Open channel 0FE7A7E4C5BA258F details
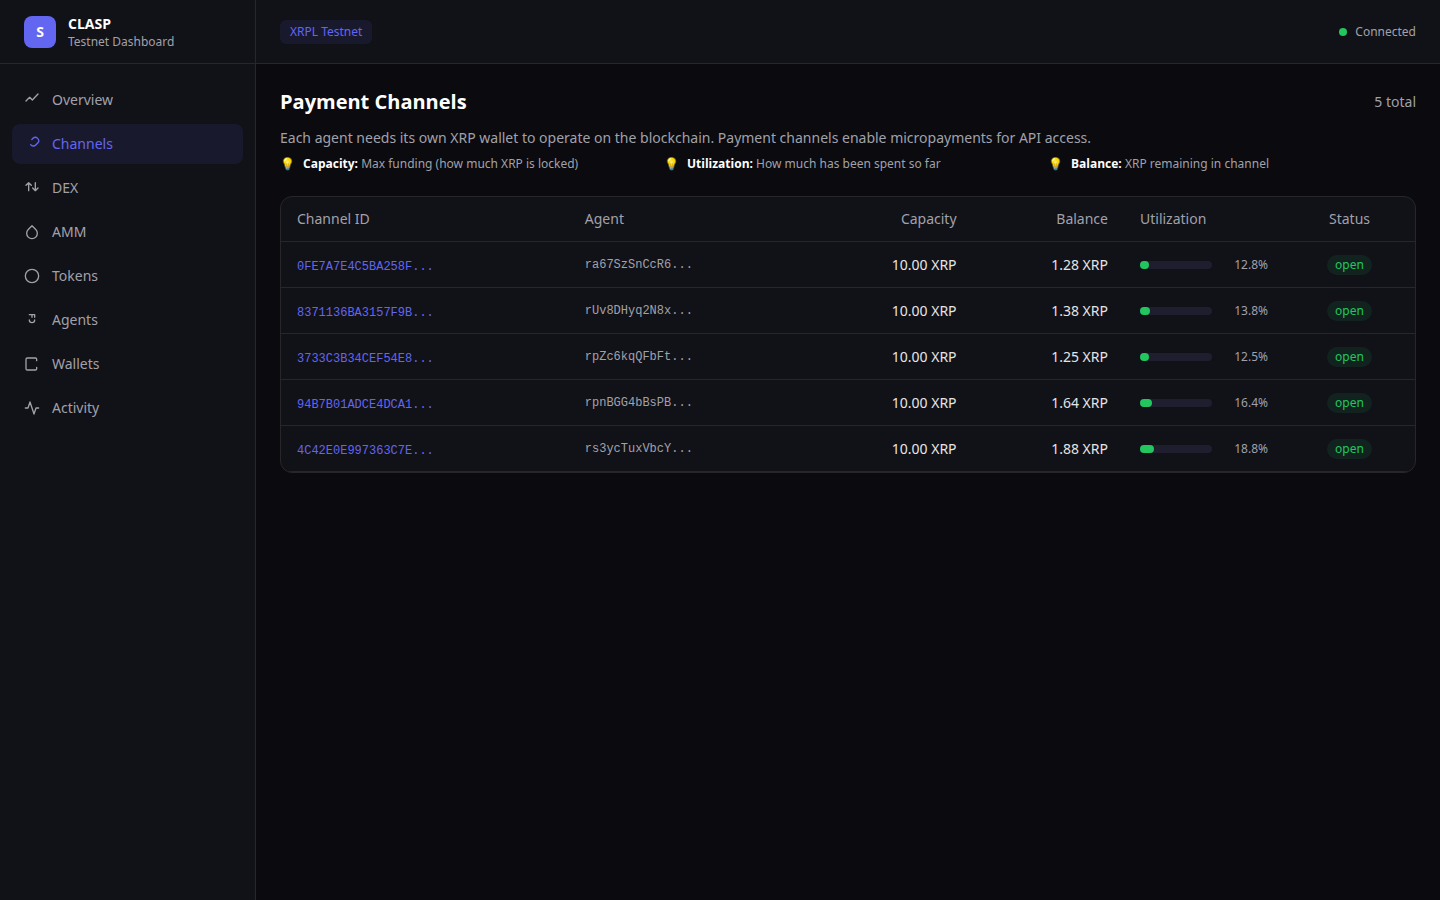1440x900 pixels. pyautogui.click(x=364, y=265)
